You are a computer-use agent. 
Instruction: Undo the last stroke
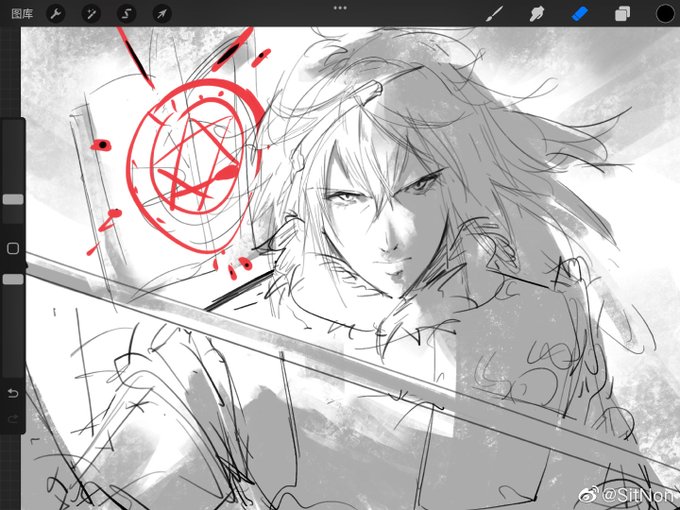click(x=13, y=393)
